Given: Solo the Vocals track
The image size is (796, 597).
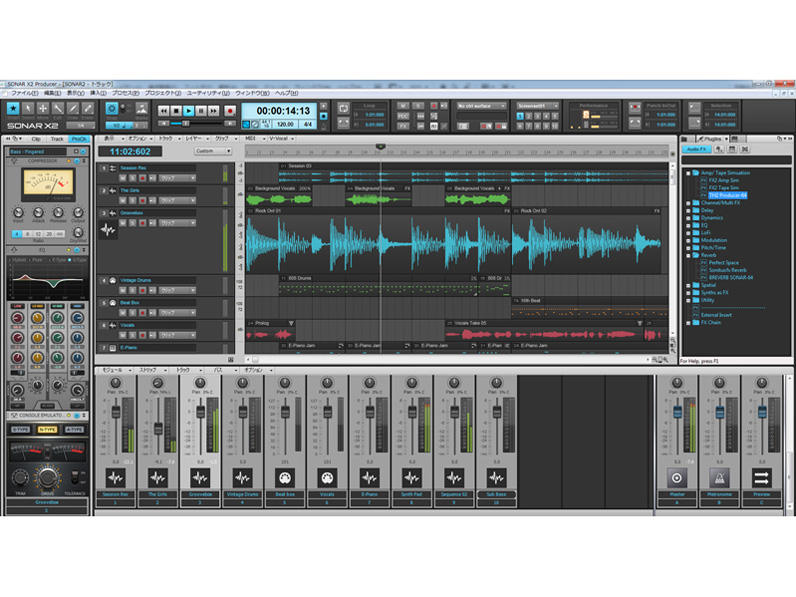Looking at the screenshot, I should click(132, 335).
